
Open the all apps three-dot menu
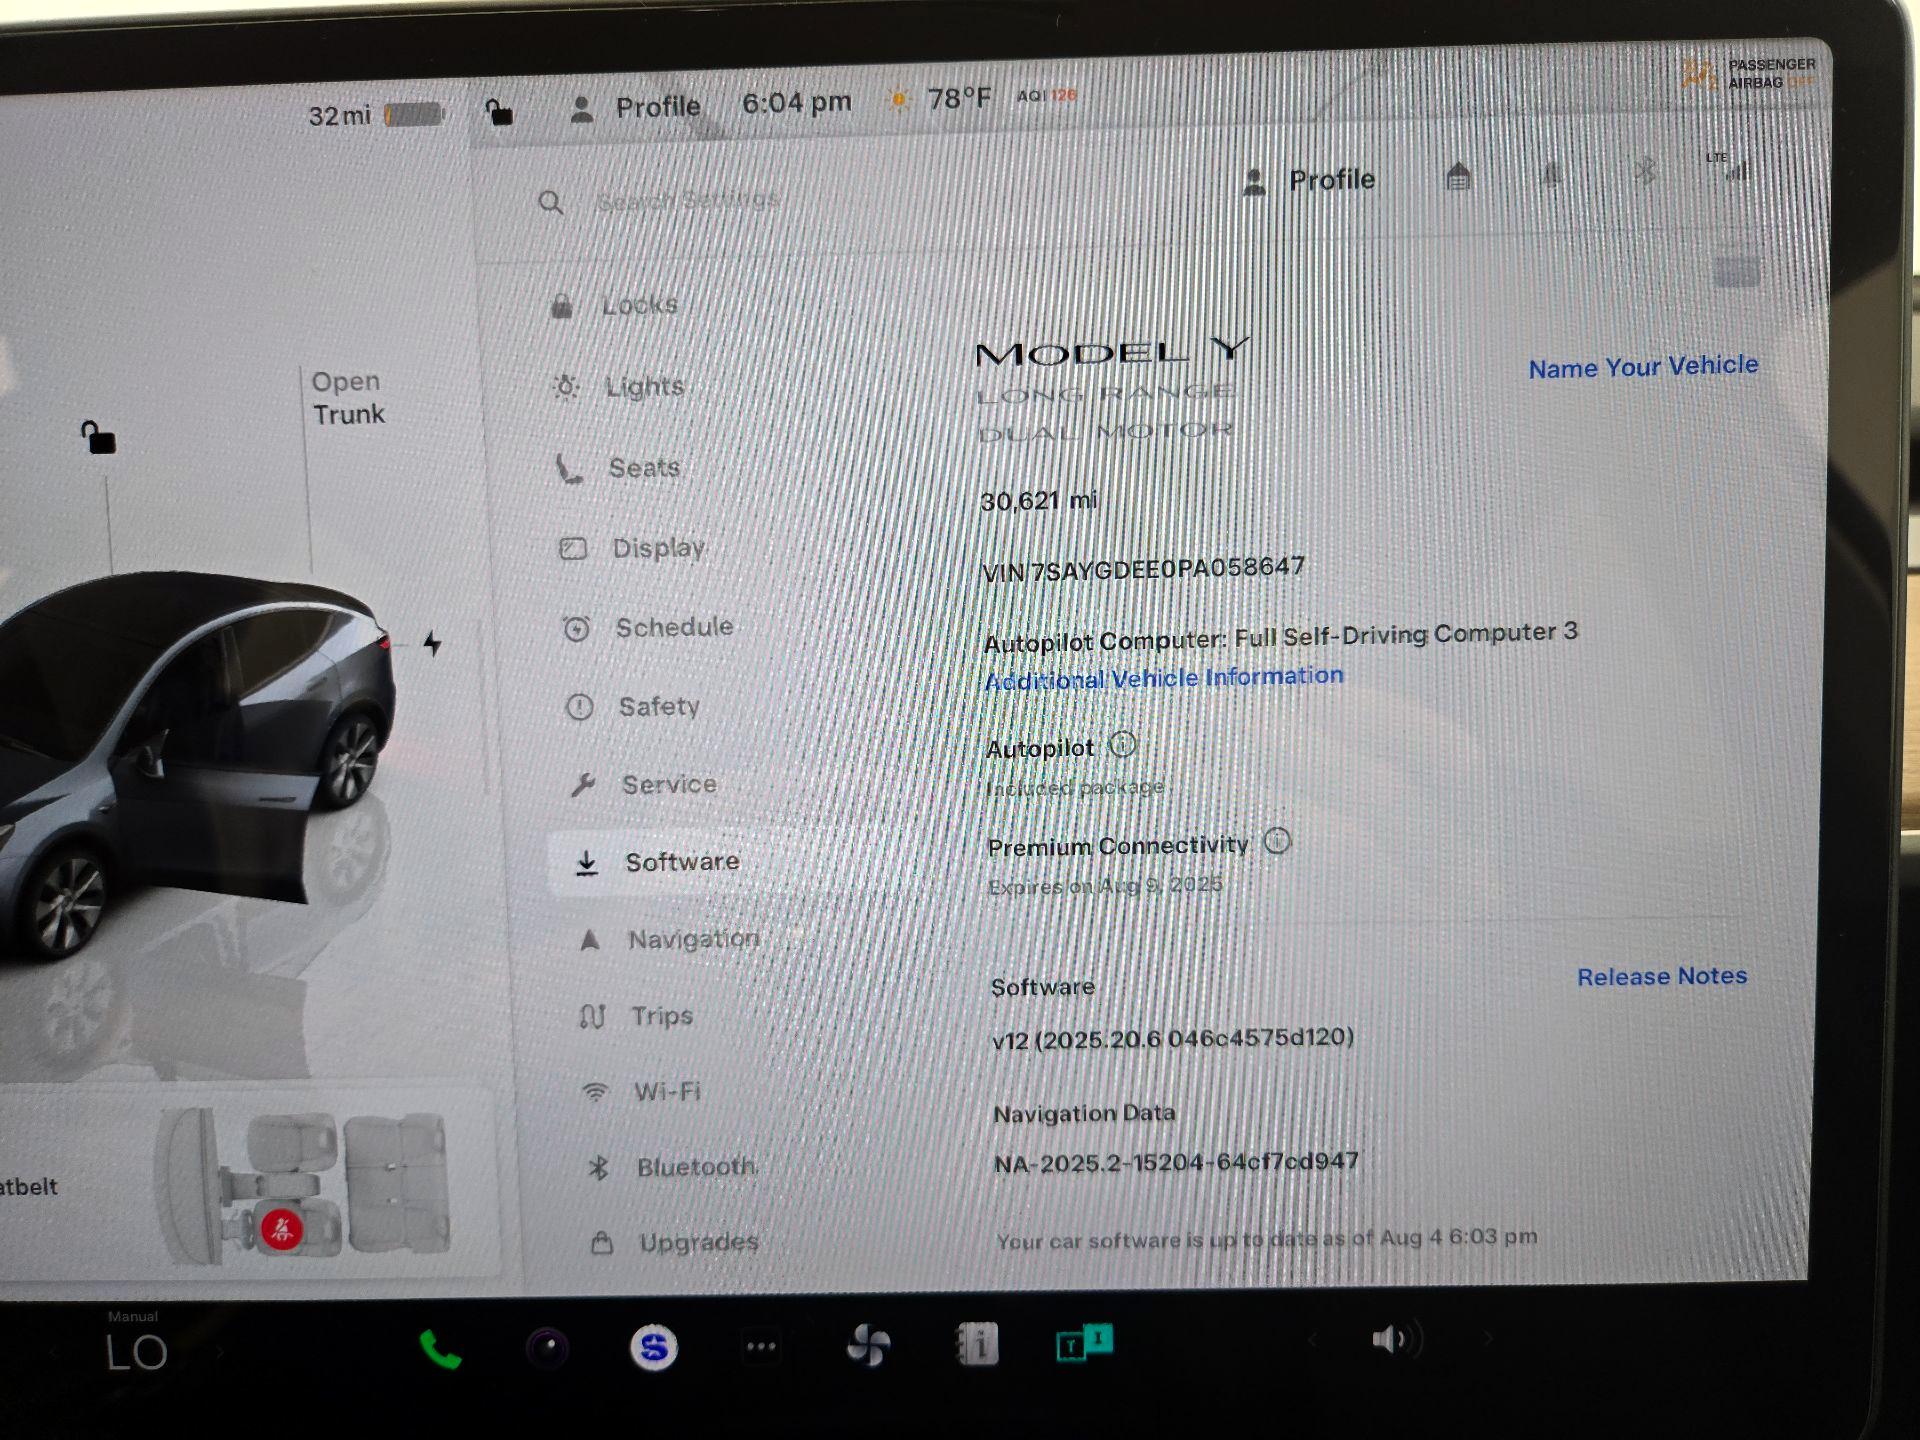pos(761,1347)
